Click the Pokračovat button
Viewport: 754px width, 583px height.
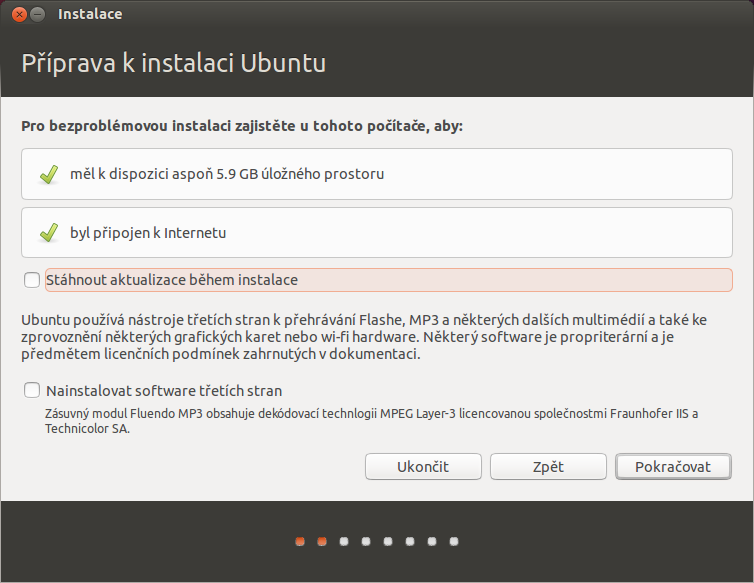point(673,467)
